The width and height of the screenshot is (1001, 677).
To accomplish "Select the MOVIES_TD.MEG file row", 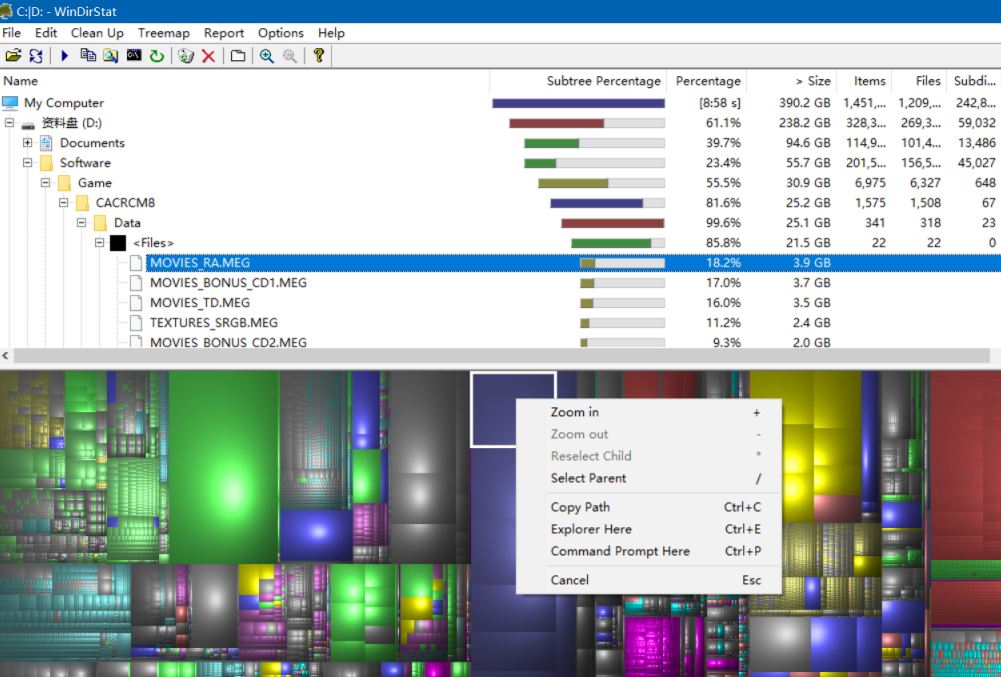I will (199, 303).
